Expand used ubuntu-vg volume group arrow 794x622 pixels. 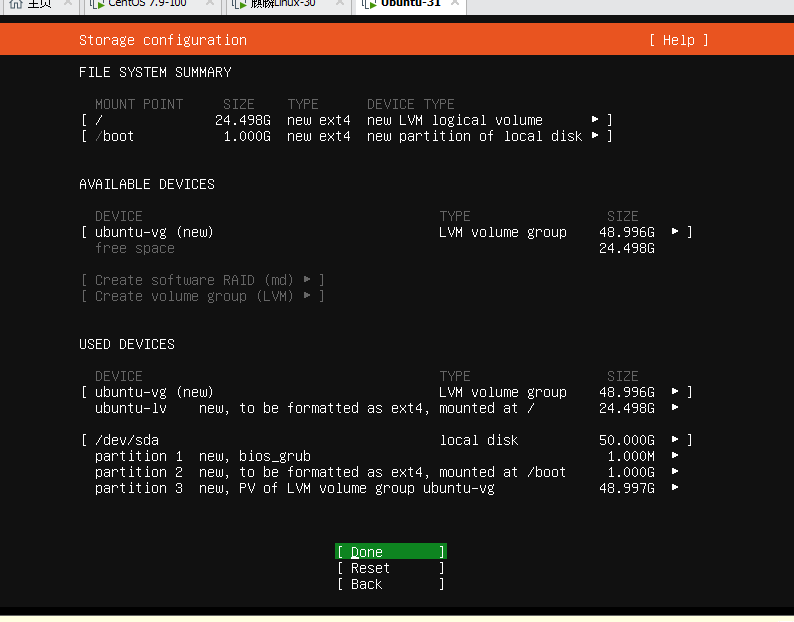674,392
